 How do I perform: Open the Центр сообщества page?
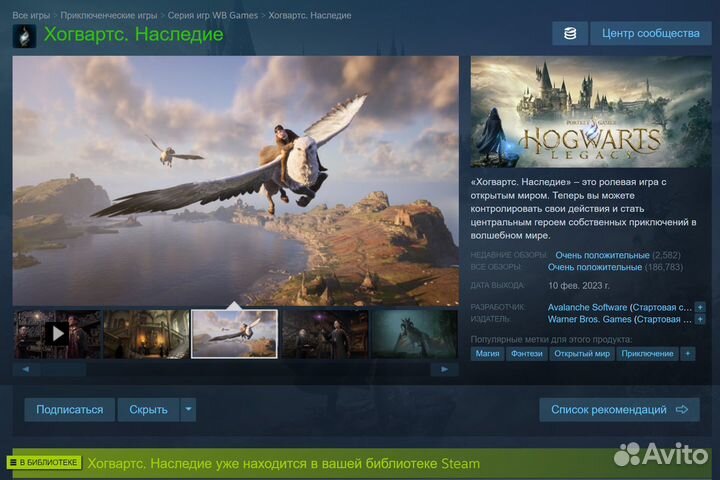[x=651, y=34]
